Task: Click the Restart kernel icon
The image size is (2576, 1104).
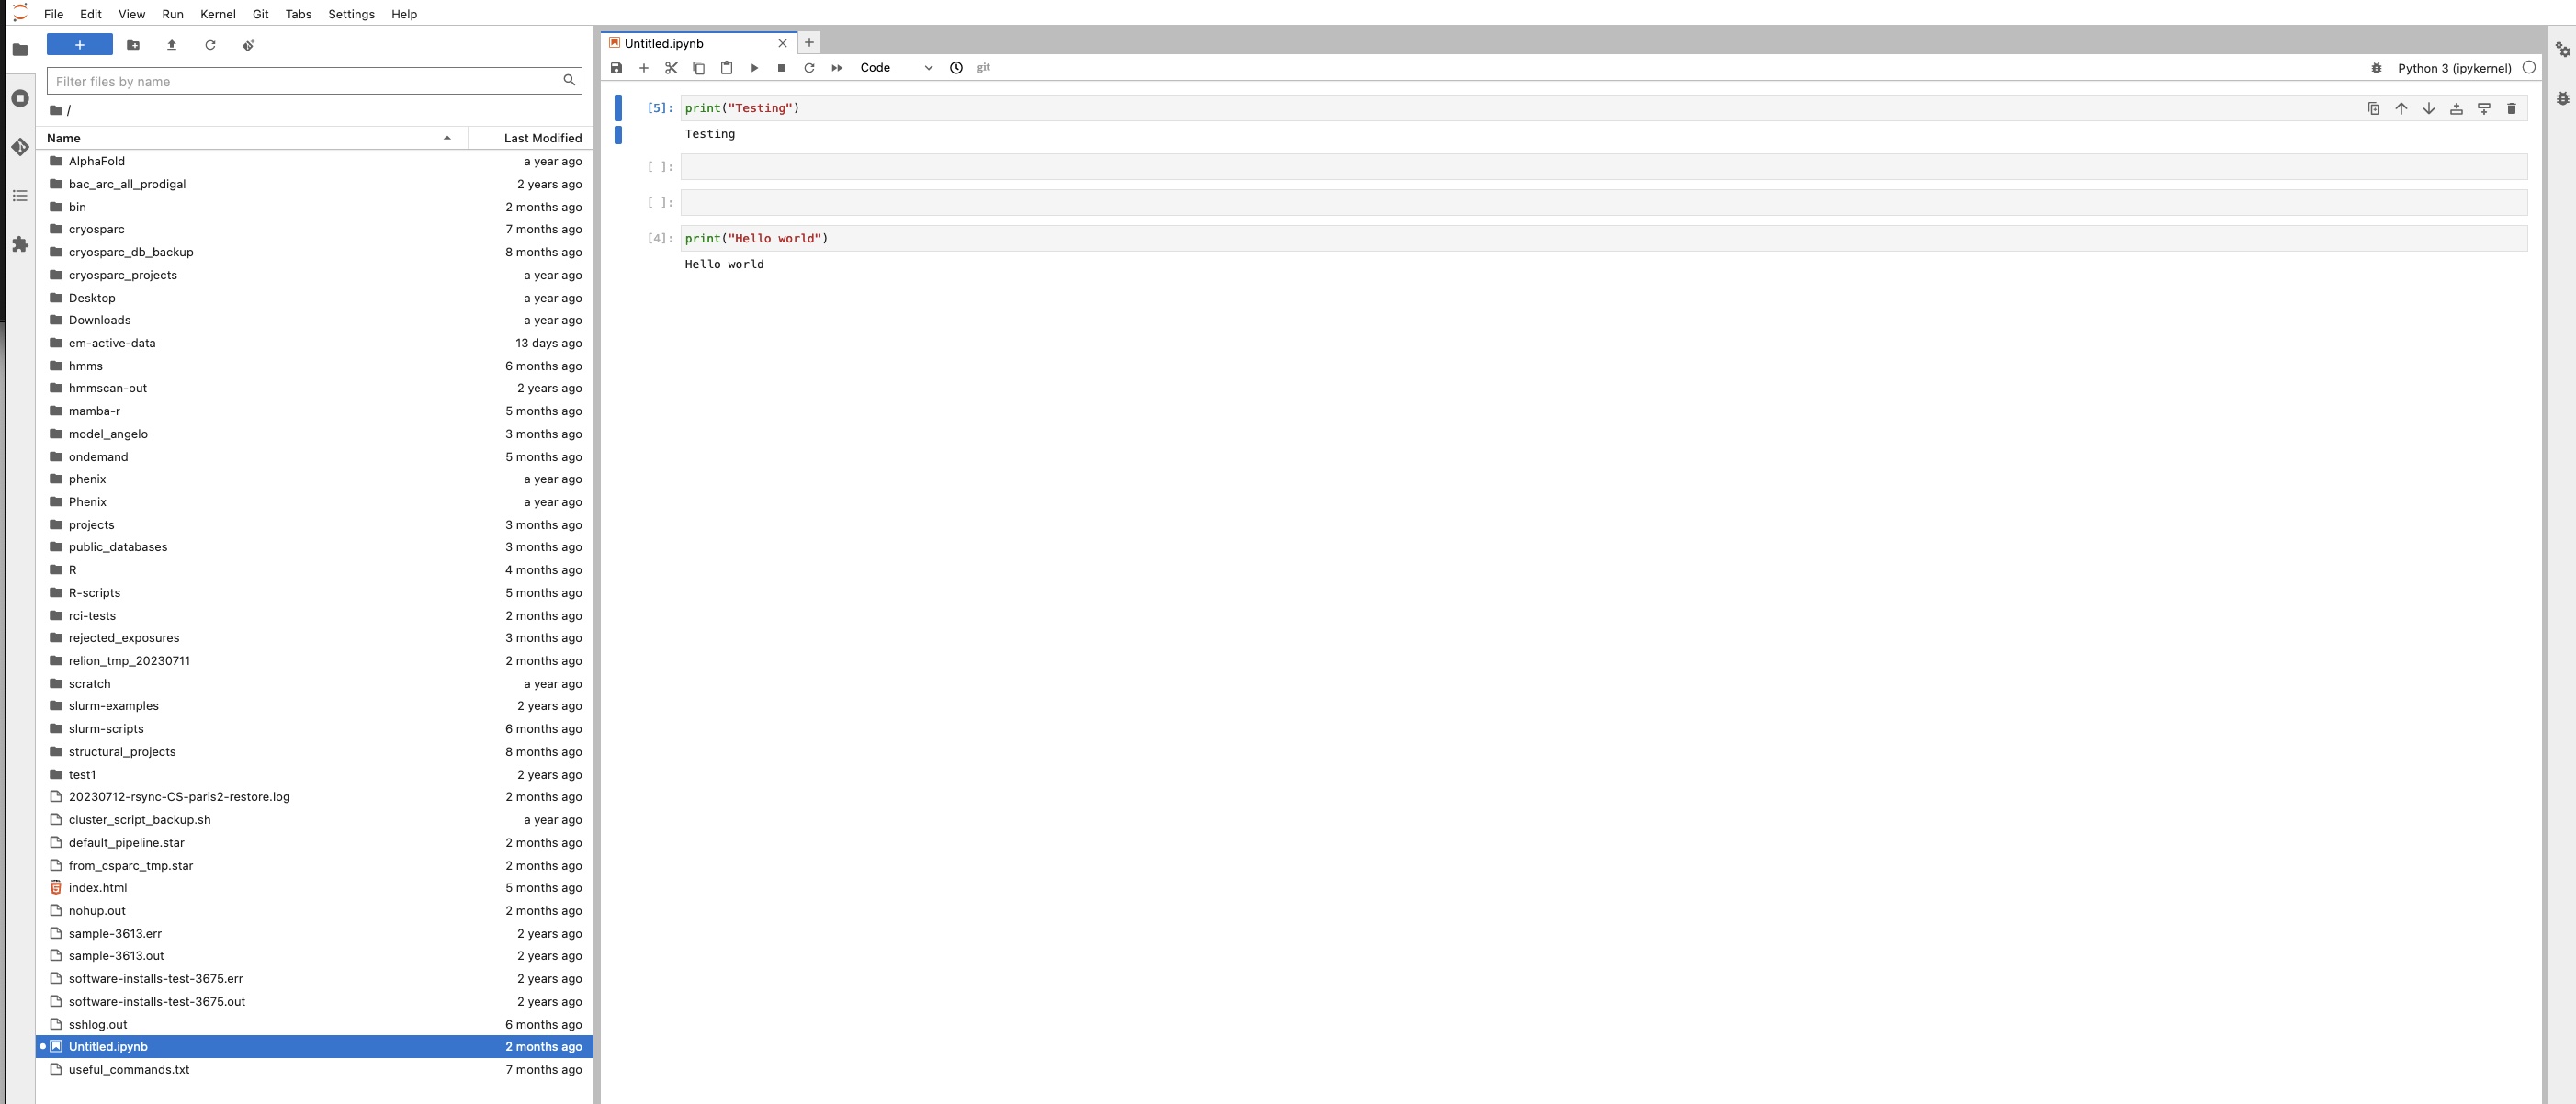Action: (808, 67)
